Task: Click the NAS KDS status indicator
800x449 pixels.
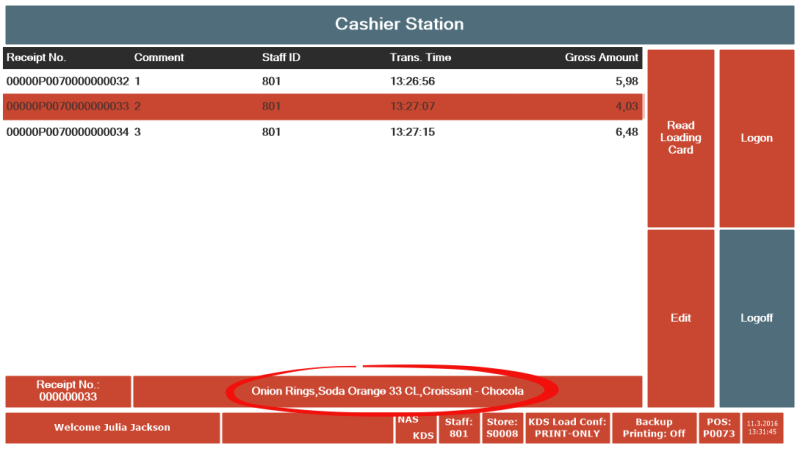Action: [x=416, y=428]
